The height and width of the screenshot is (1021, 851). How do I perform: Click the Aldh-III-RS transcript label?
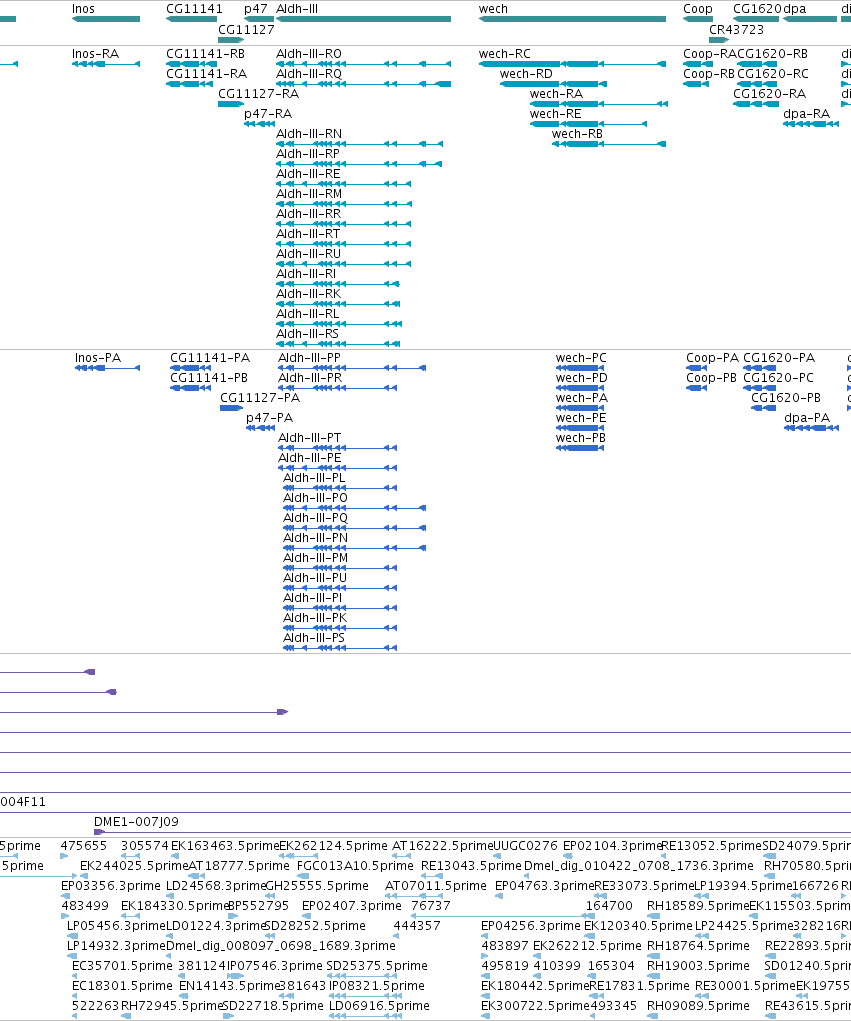pos(307,333)
